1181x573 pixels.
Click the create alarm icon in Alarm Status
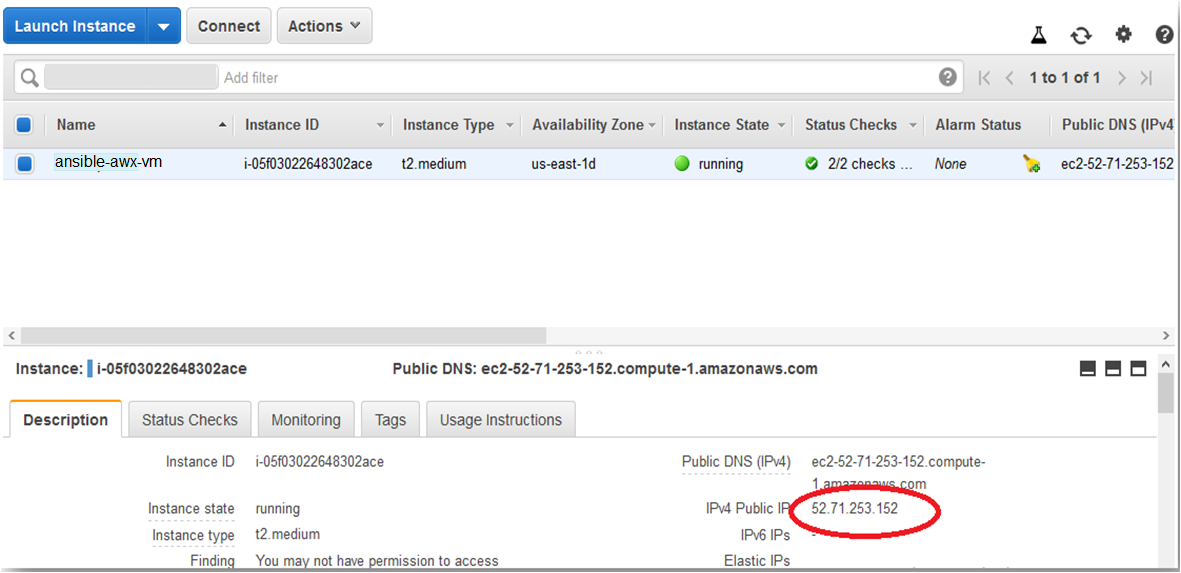pyautogui.click(x=1031, y=164)
